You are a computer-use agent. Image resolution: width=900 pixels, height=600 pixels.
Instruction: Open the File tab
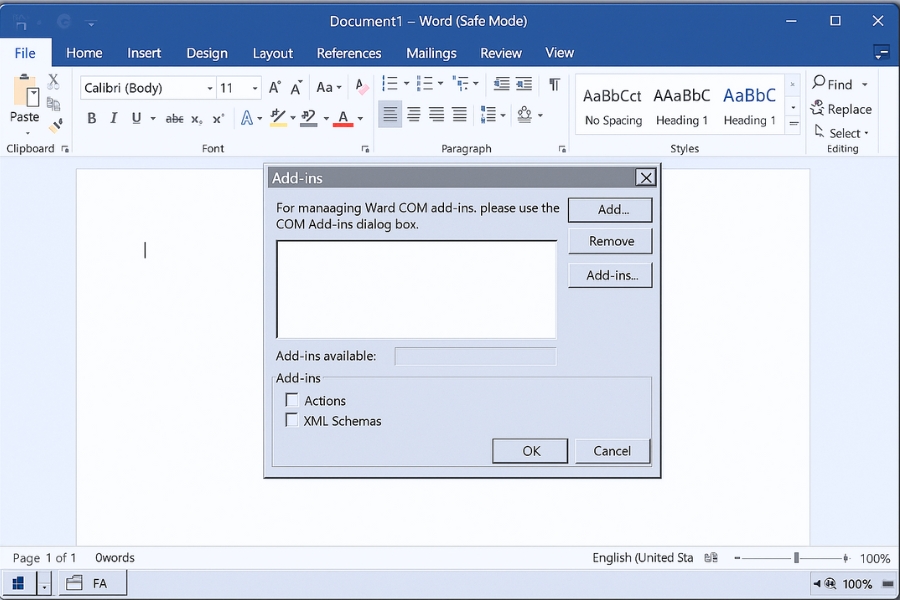coord(25,53)
